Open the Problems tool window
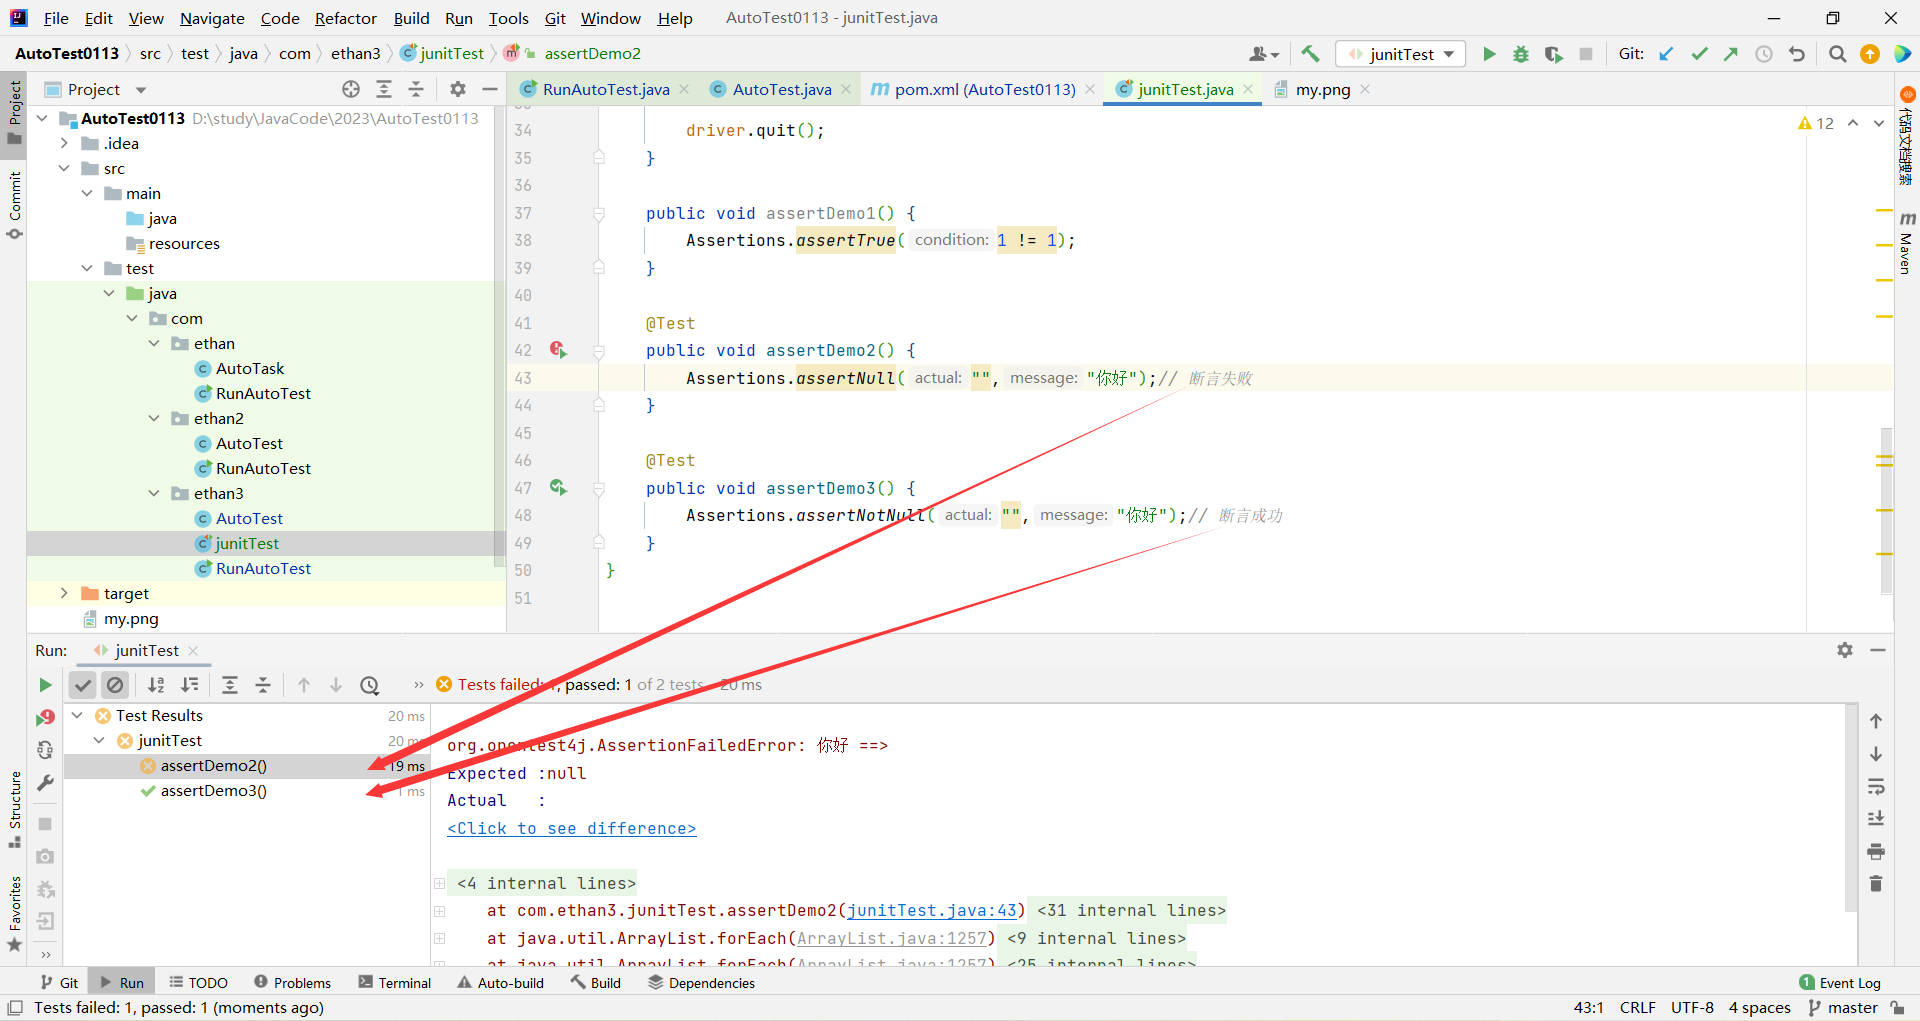 [x=292, y=983]
